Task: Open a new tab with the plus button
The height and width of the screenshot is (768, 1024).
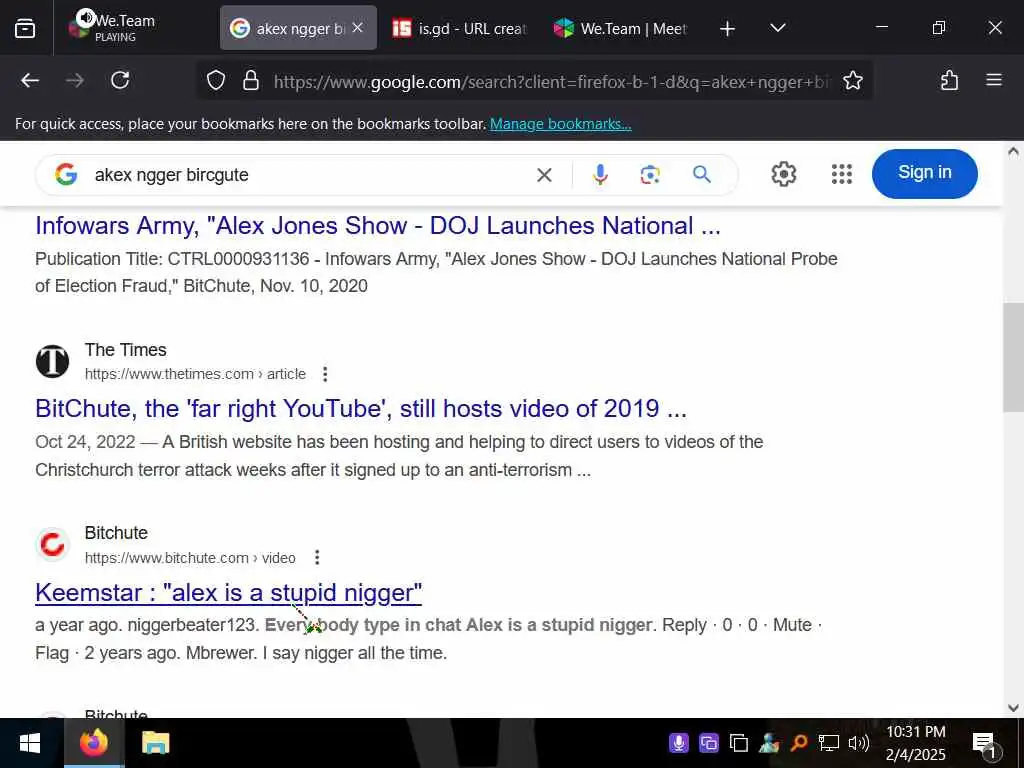Action: pos(727,28)
